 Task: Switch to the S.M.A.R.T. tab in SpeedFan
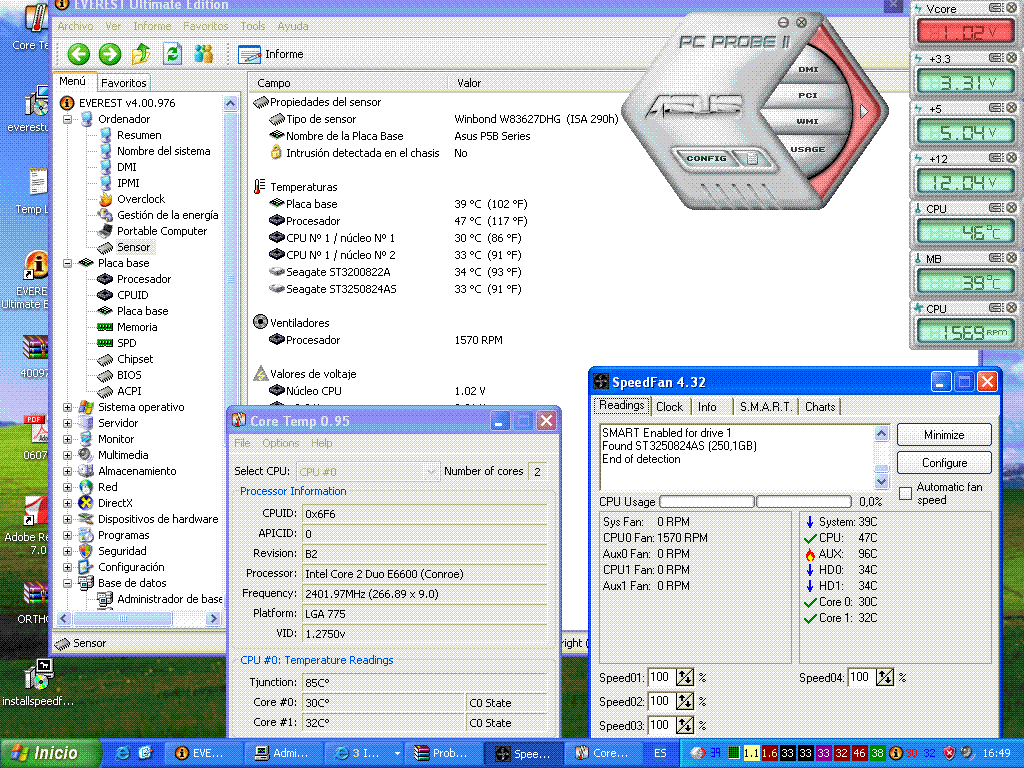[765, 406]
